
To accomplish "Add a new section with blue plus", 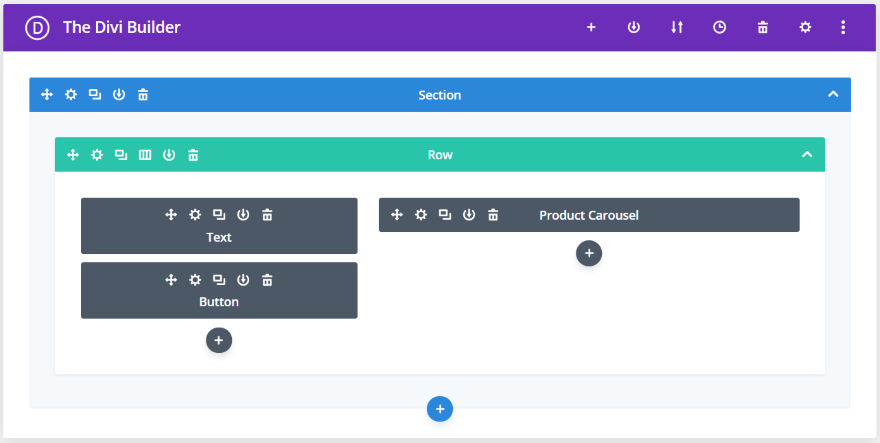I will coord(440,408).
